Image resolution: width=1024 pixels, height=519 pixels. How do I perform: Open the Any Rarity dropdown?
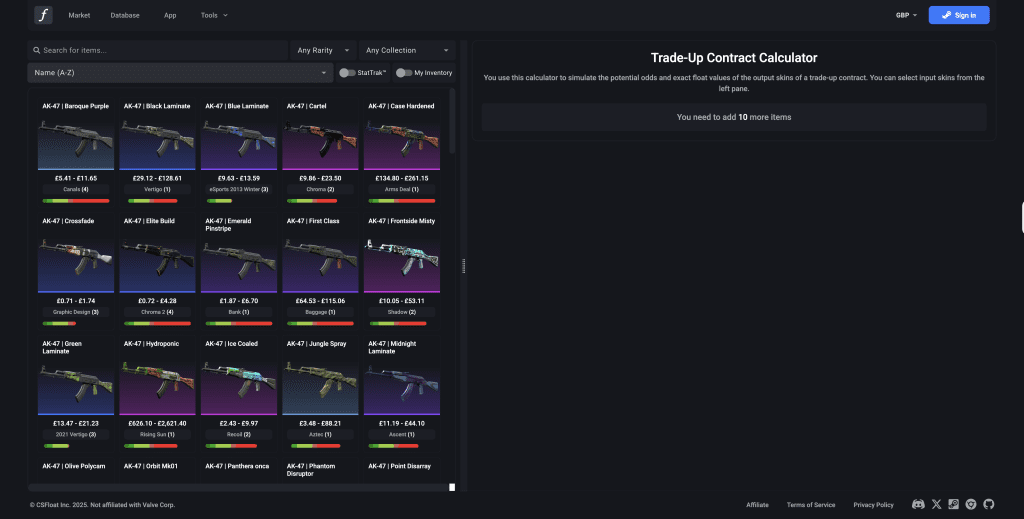(x=323, y=50)
